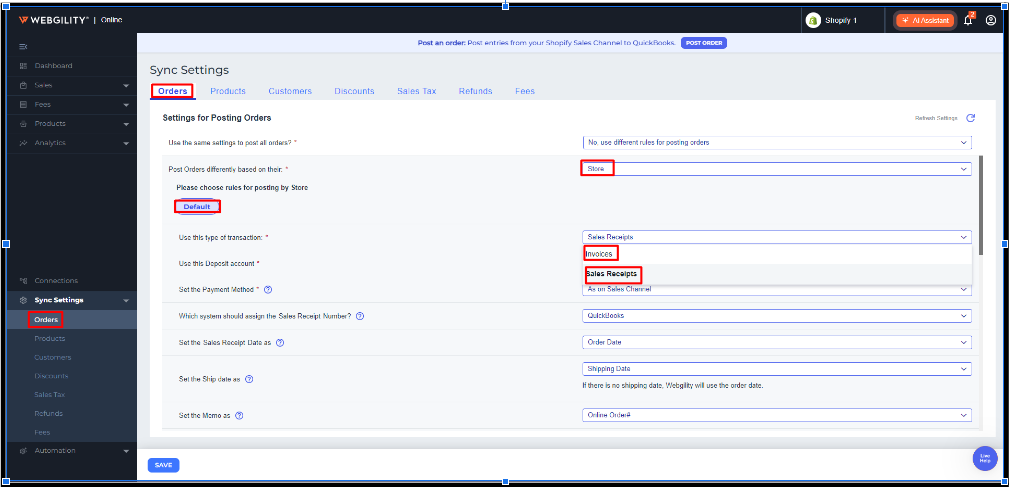The height and width of the screenshot is (487, 1009).
Task: Expand the Automation sidebar section
Action: coord(126,451)
